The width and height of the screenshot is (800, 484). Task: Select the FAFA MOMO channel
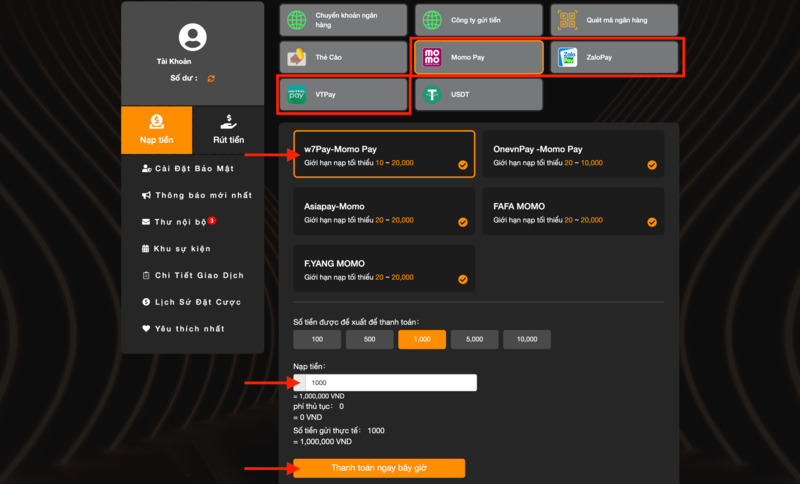click(573, 212)
